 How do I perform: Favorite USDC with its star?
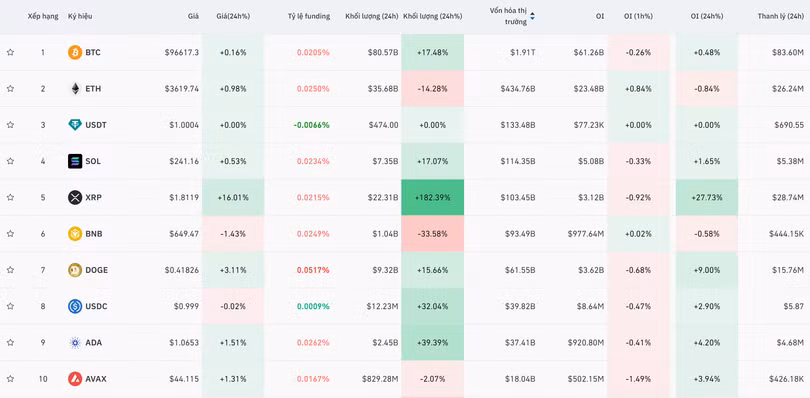[x=10, y=306]
